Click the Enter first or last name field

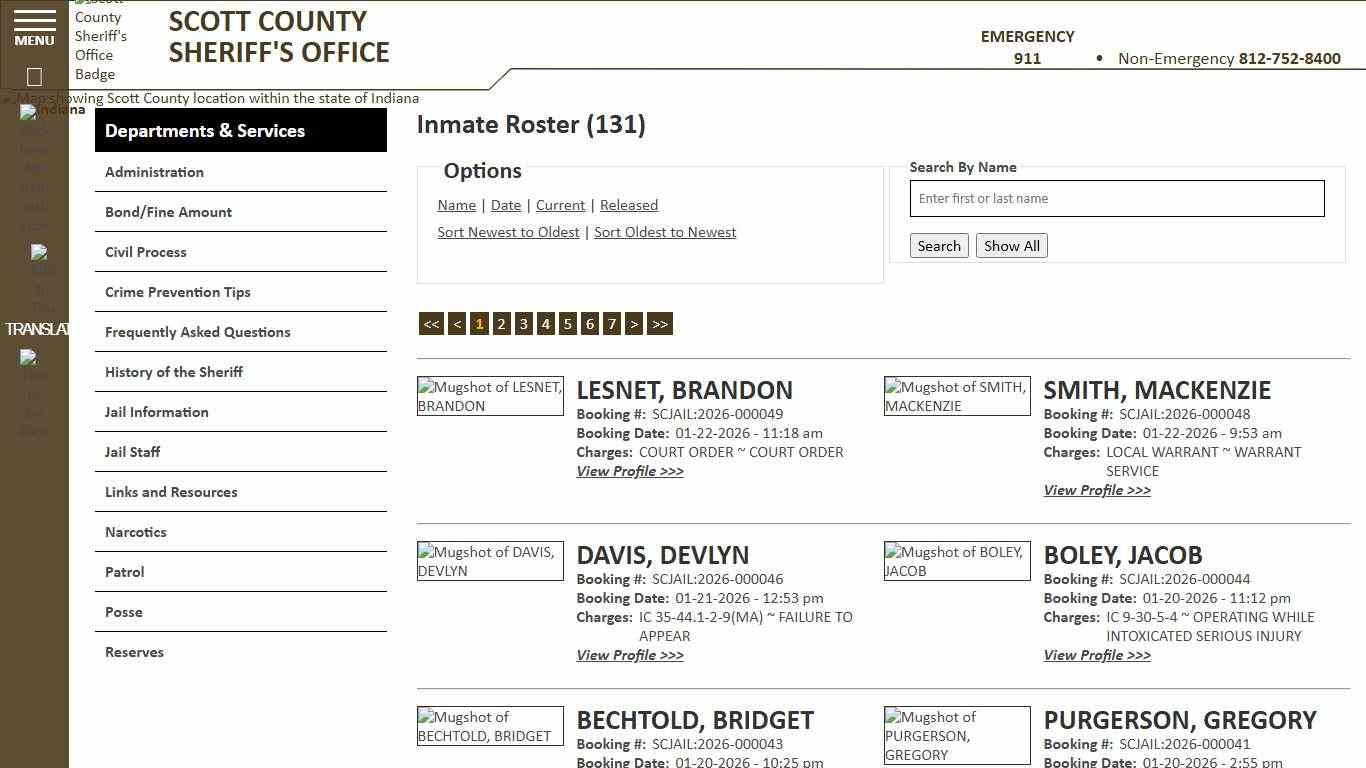pyautogui.click(x=1116, y=198)
